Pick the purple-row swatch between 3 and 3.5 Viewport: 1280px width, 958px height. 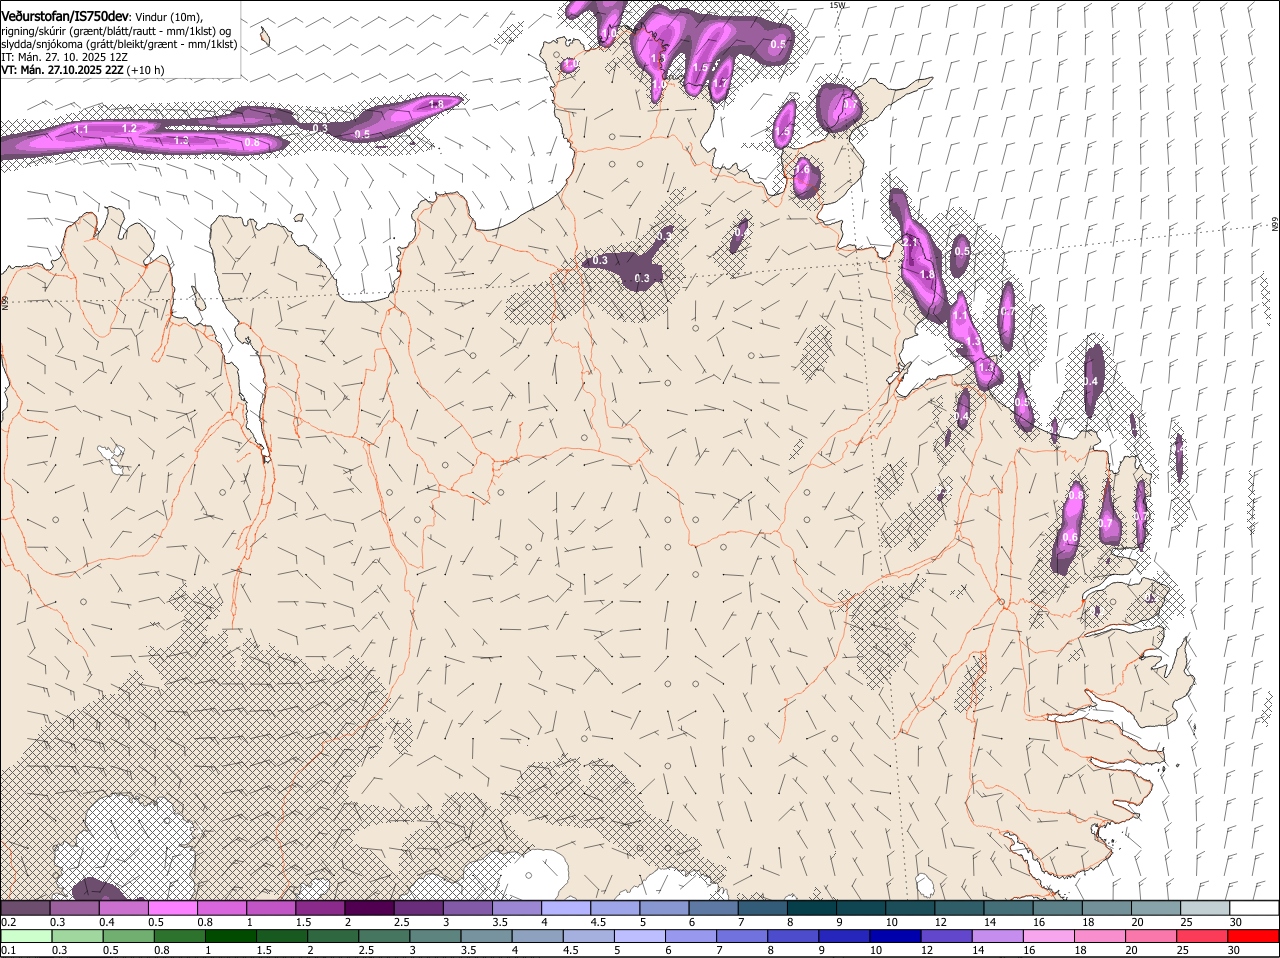pyautogui.click(x=468, y=907)
